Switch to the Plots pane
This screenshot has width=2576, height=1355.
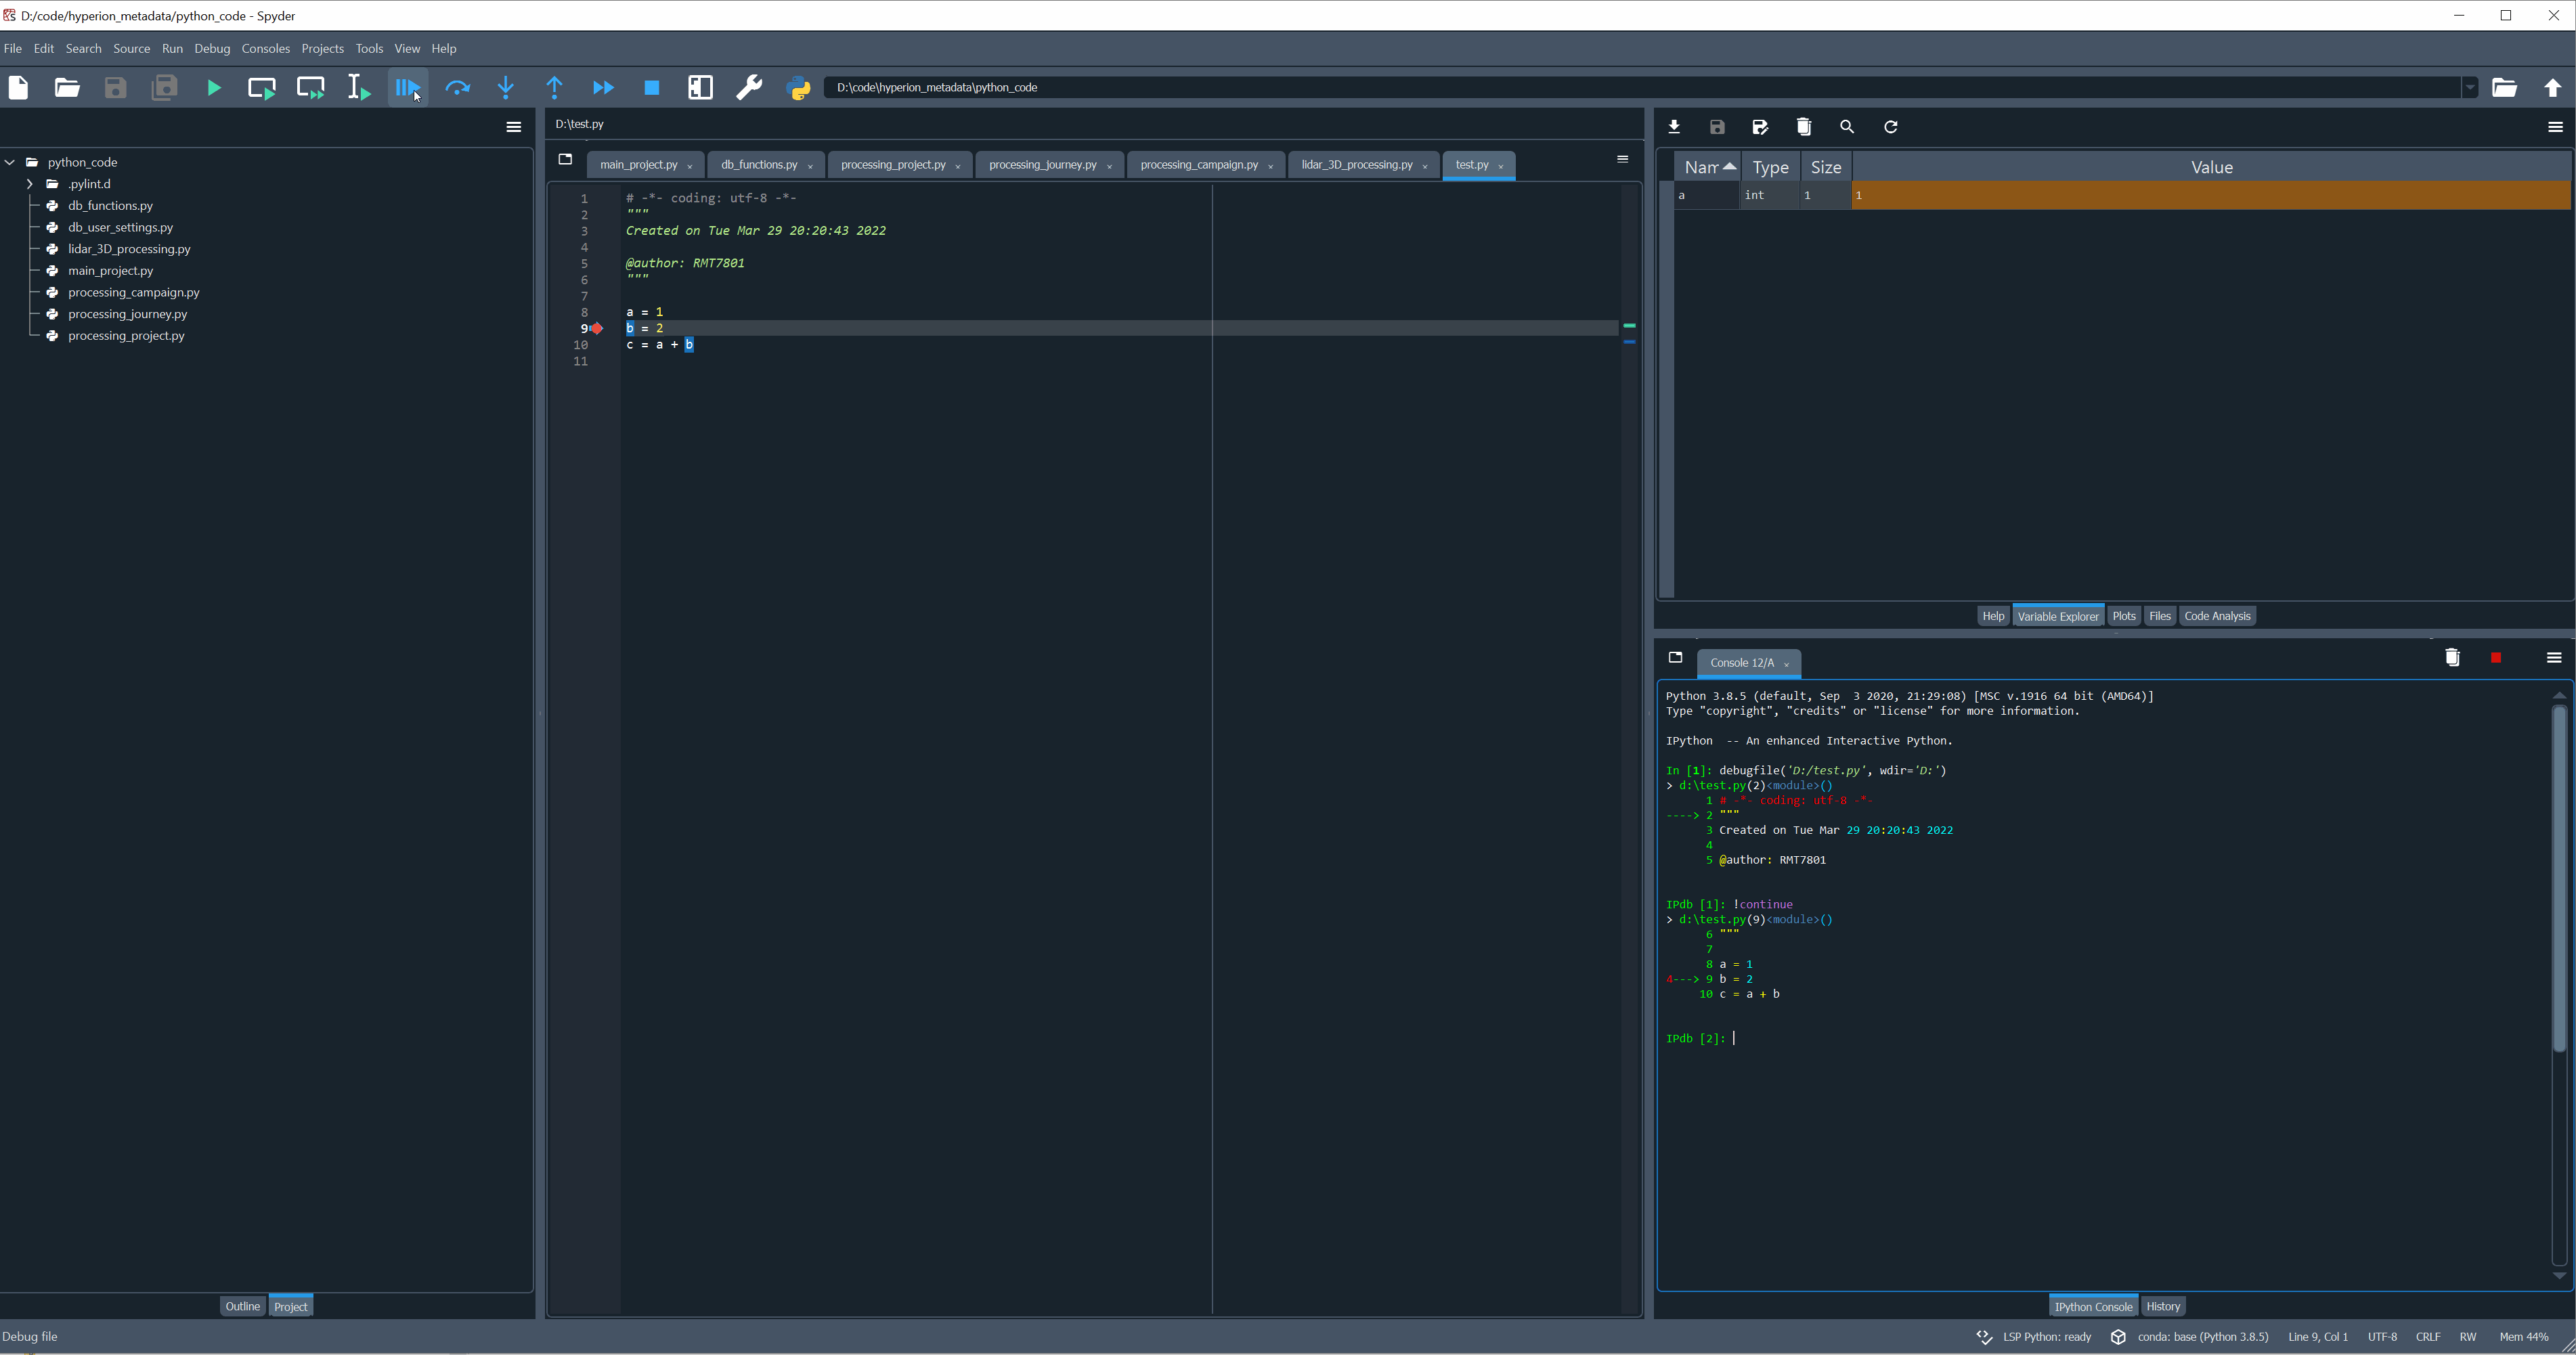pos(2123,616)
